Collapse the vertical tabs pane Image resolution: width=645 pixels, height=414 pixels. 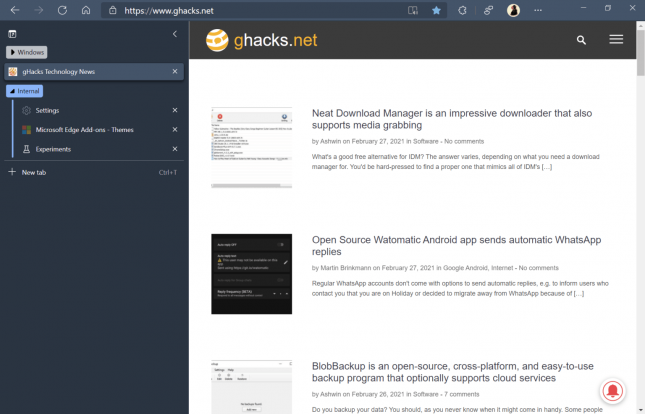(x=175, y=34)
